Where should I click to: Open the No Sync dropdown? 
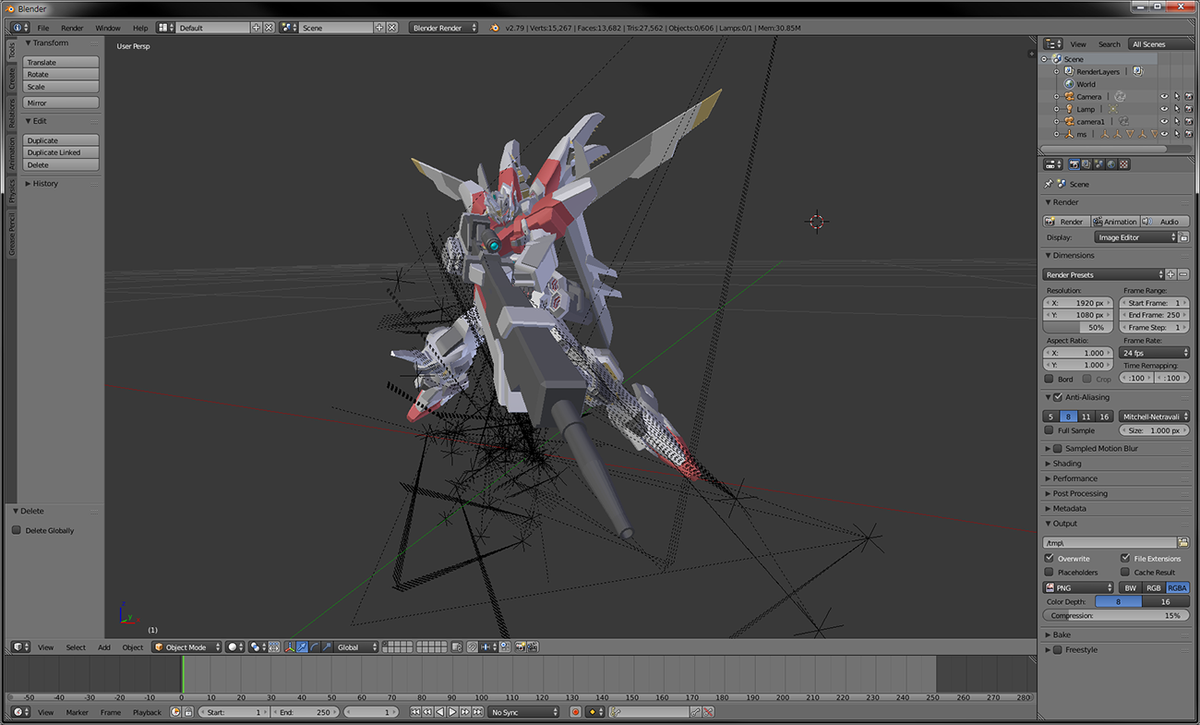[x=524, y=712]
